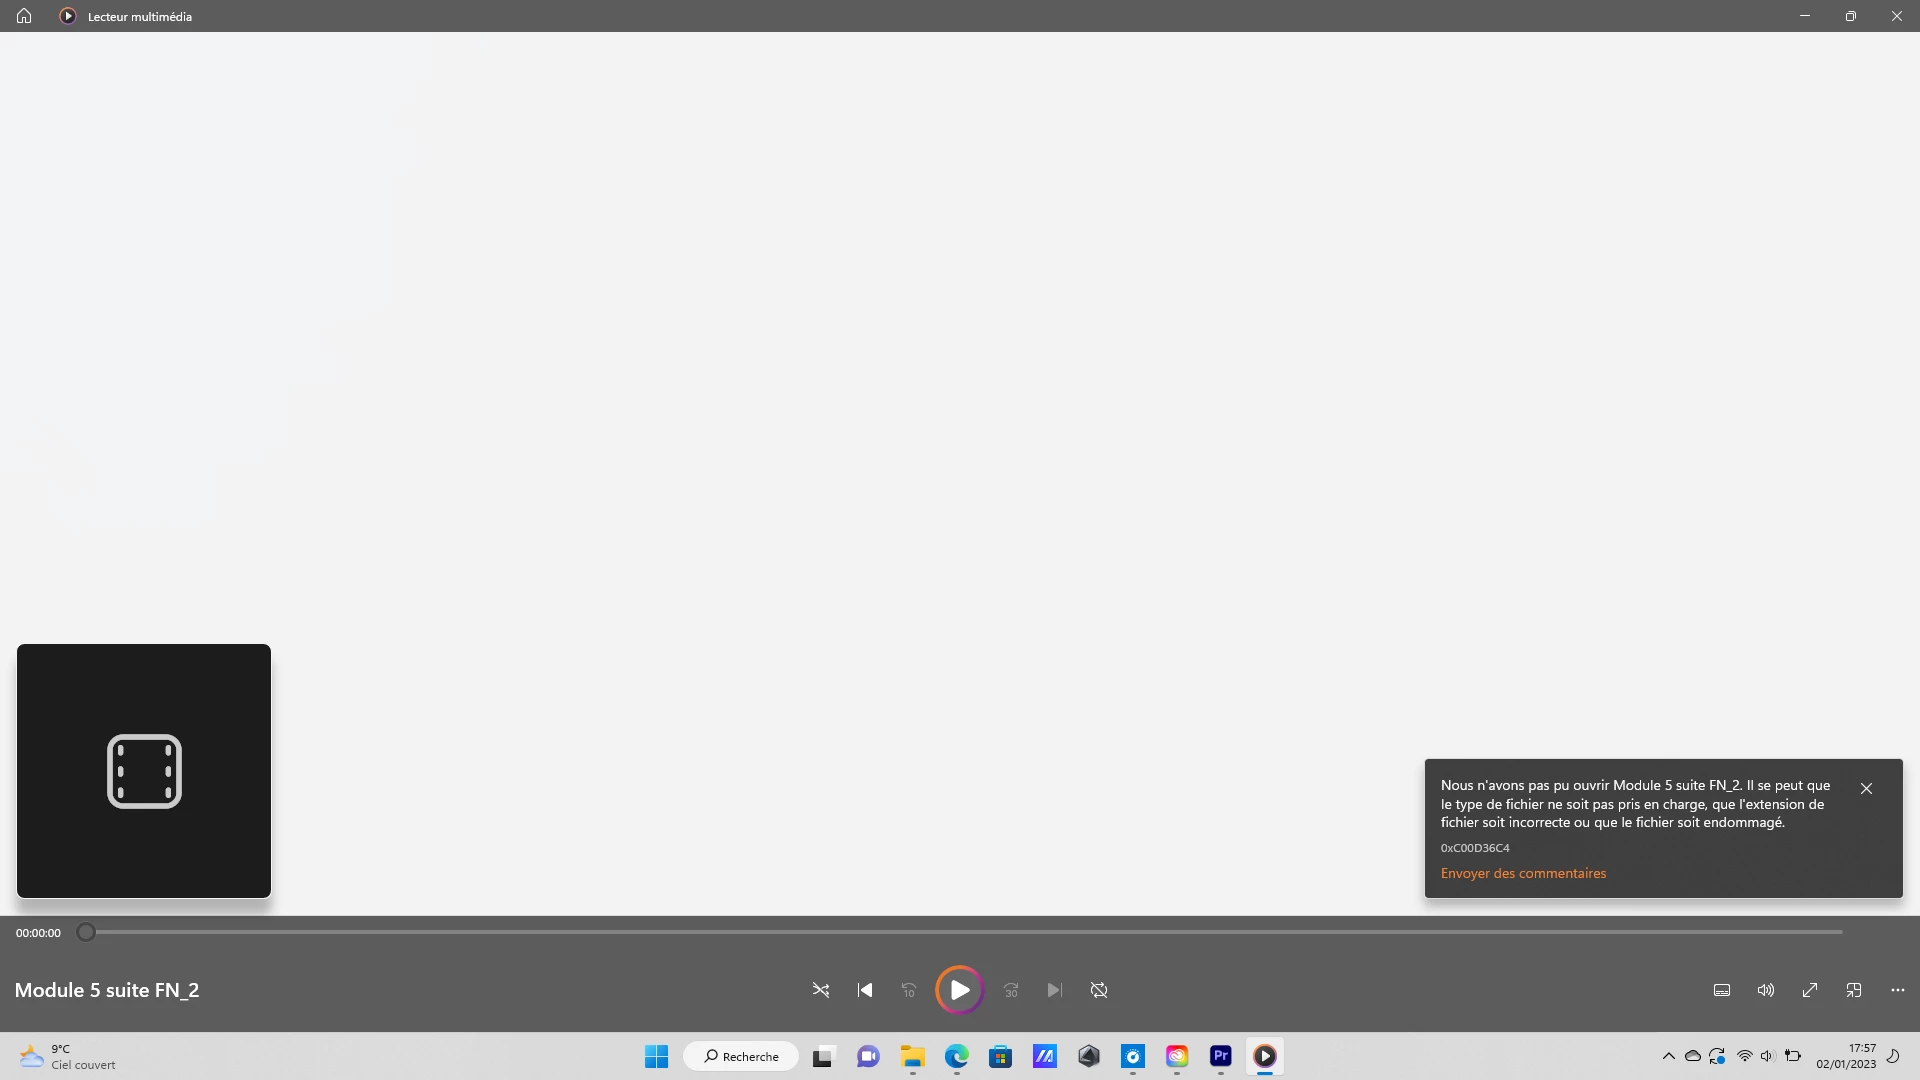Skip to next track

coord(1054,990)
